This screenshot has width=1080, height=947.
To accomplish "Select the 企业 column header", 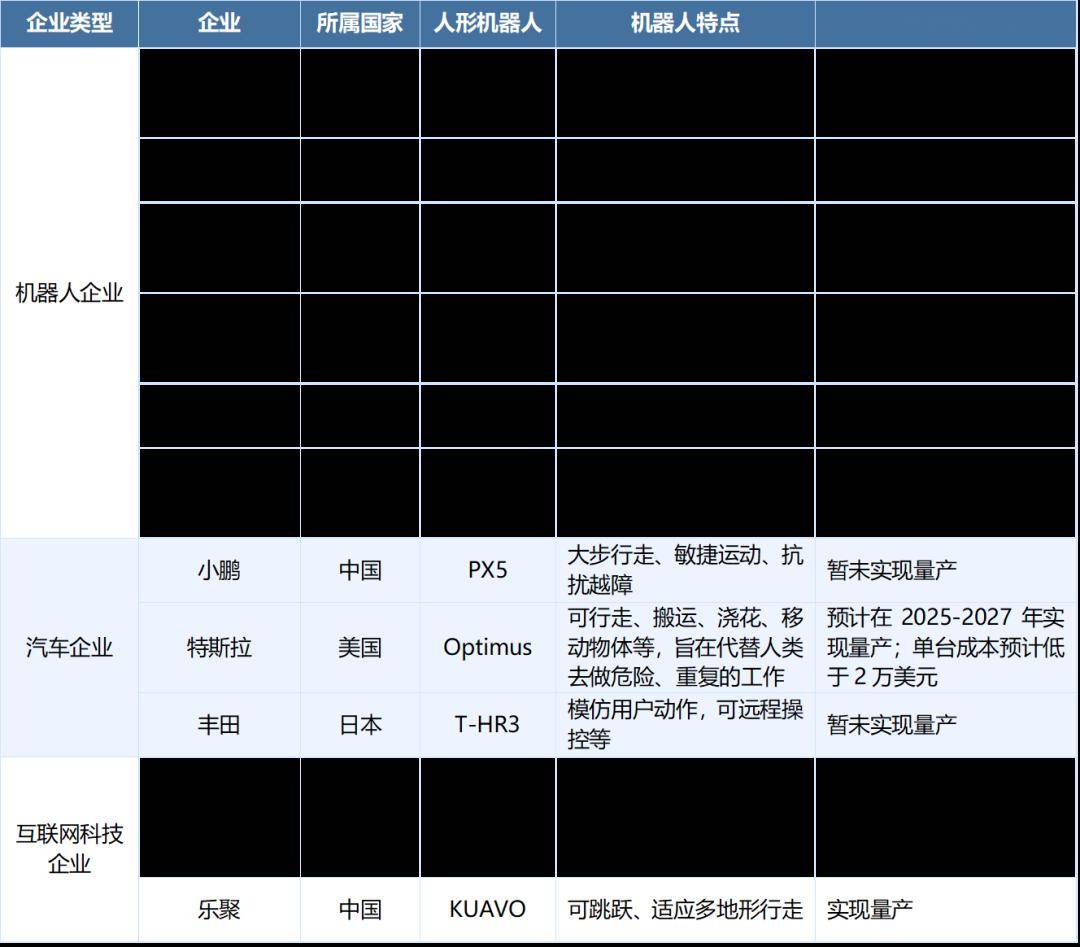I will [219, 23].
